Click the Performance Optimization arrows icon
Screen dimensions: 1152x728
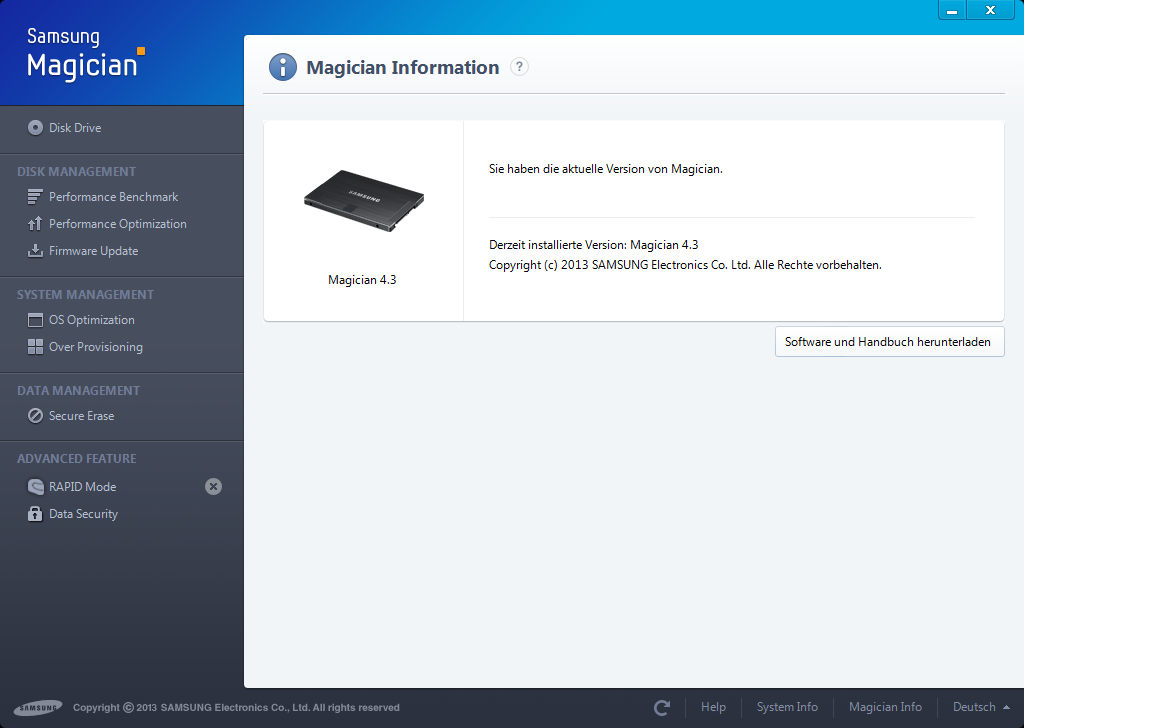[35, 224]
